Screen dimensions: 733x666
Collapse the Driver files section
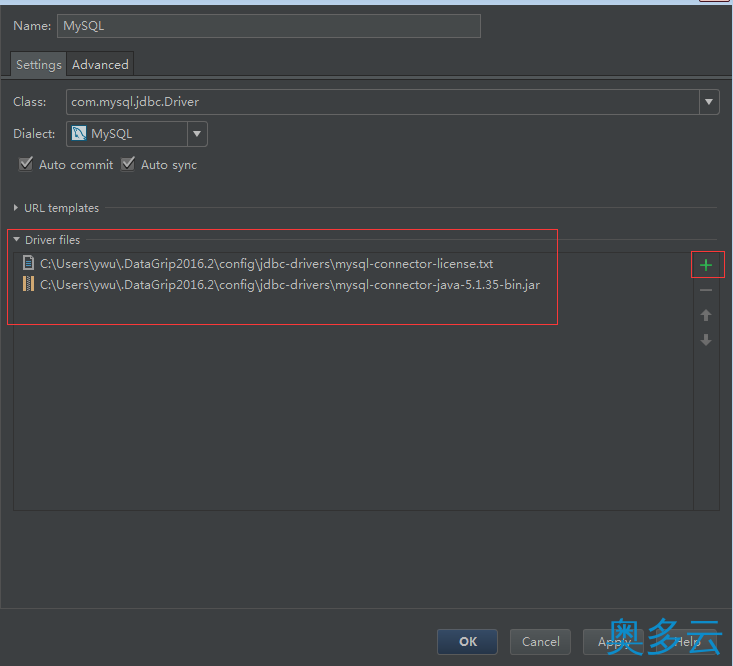coord(16,239)
